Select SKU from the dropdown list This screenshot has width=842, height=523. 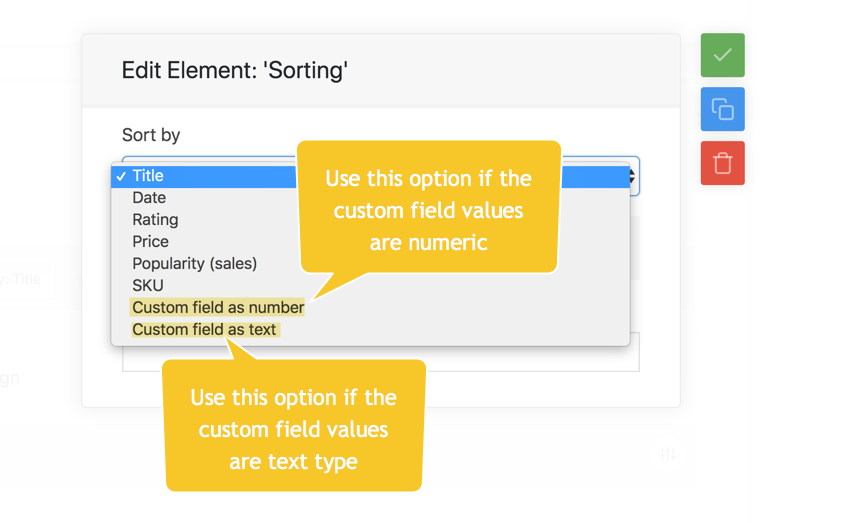(x=147, y=286)
